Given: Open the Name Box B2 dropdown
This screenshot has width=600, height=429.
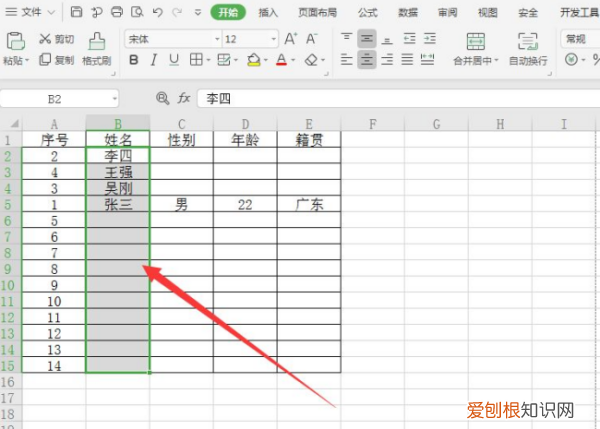Looking at the screenshot, I should 114,99.
